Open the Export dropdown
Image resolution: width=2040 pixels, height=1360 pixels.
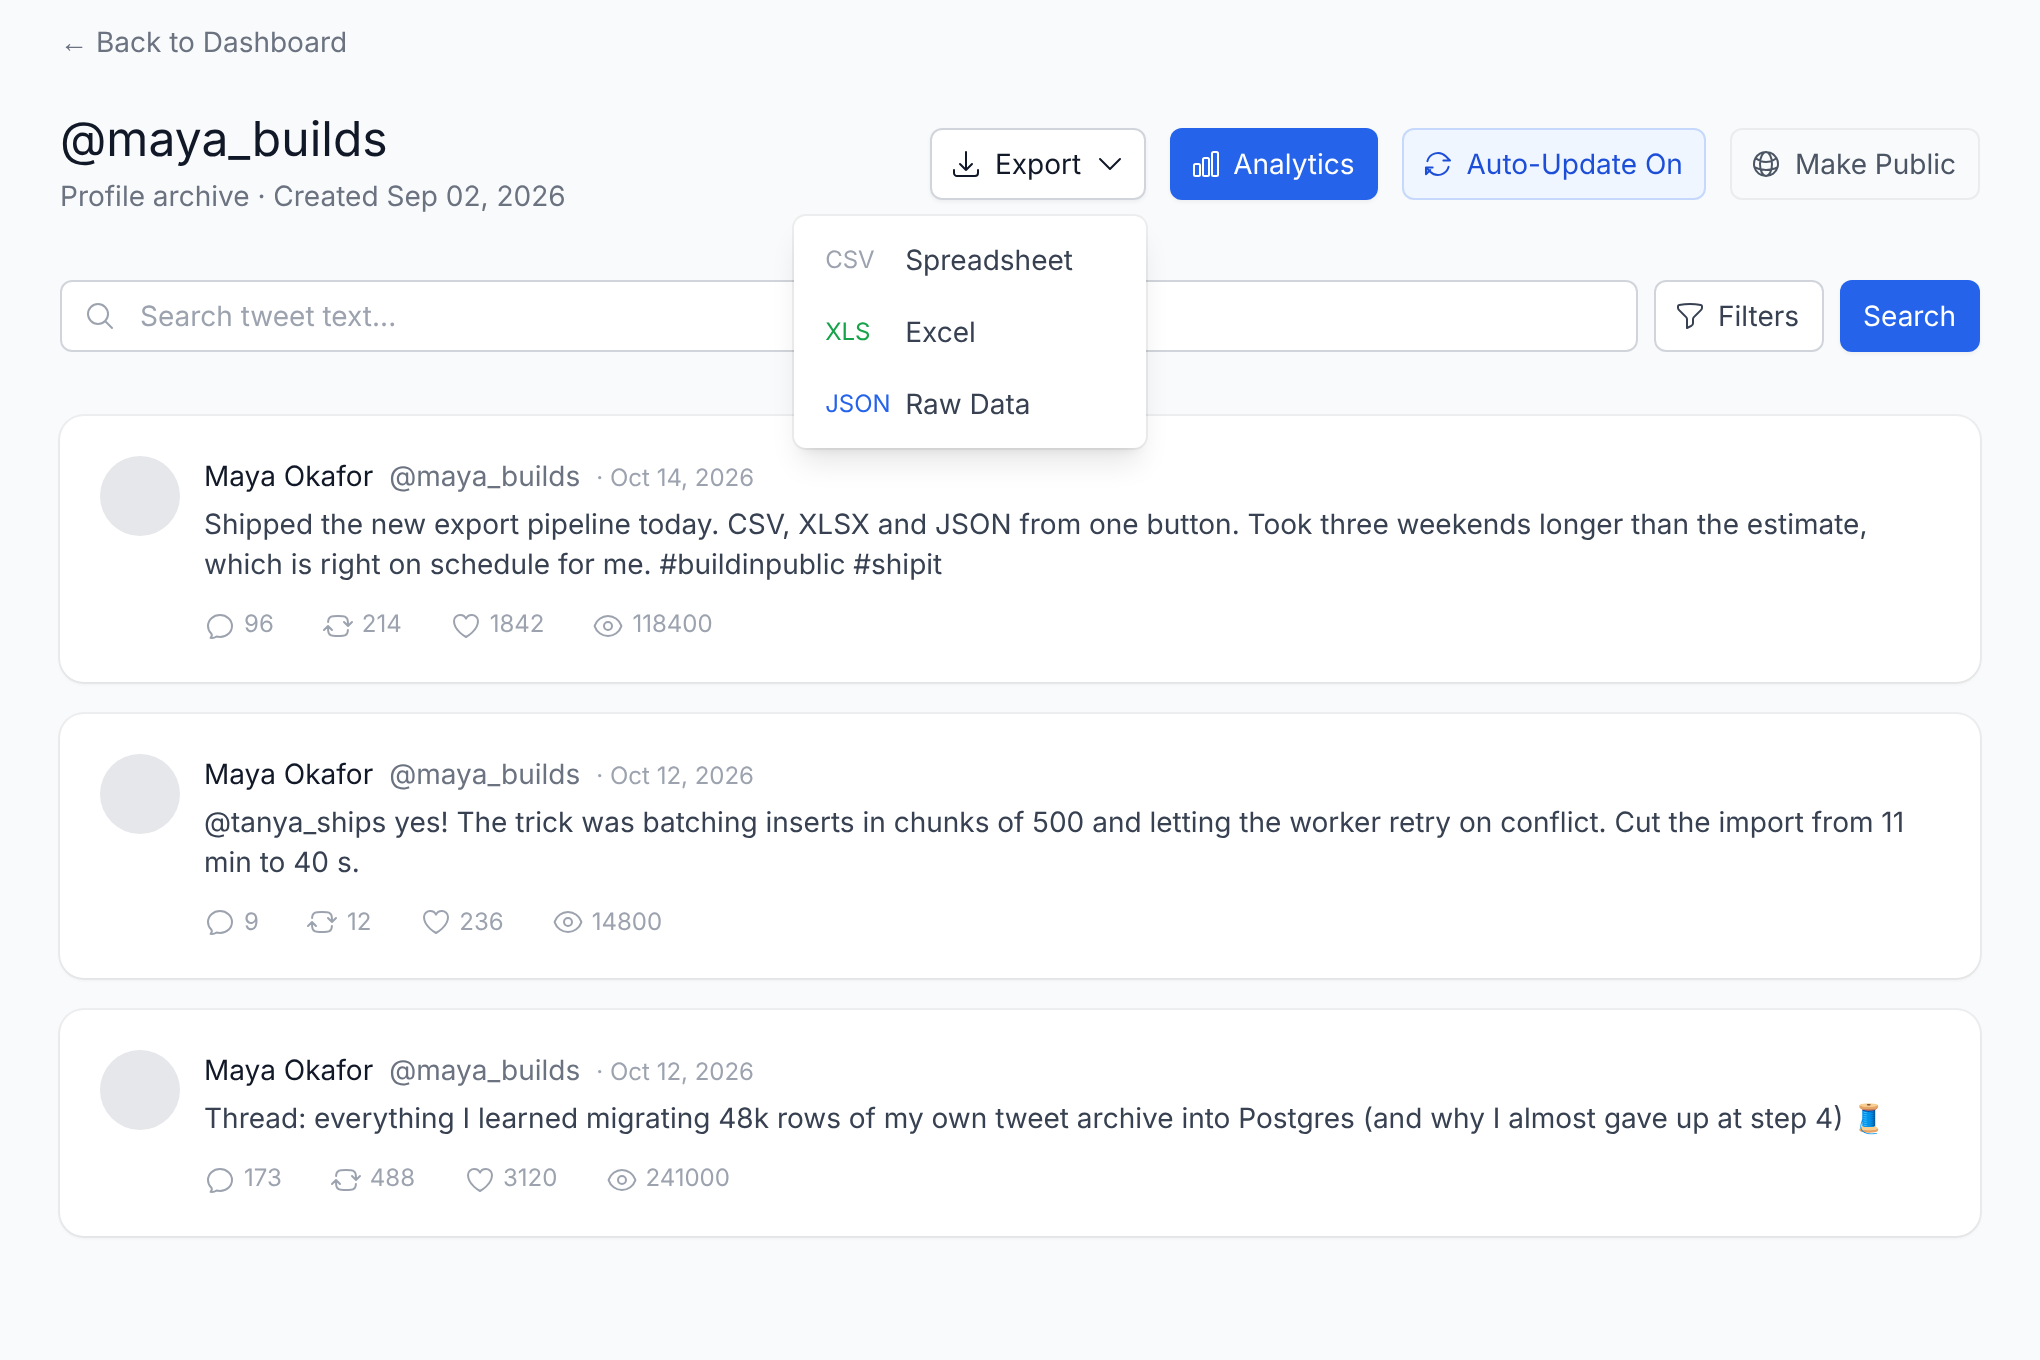[x=1038, y=164]
